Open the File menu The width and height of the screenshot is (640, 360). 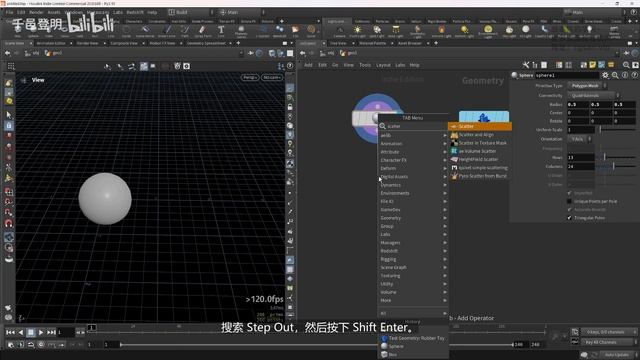(x=9, y=12)
